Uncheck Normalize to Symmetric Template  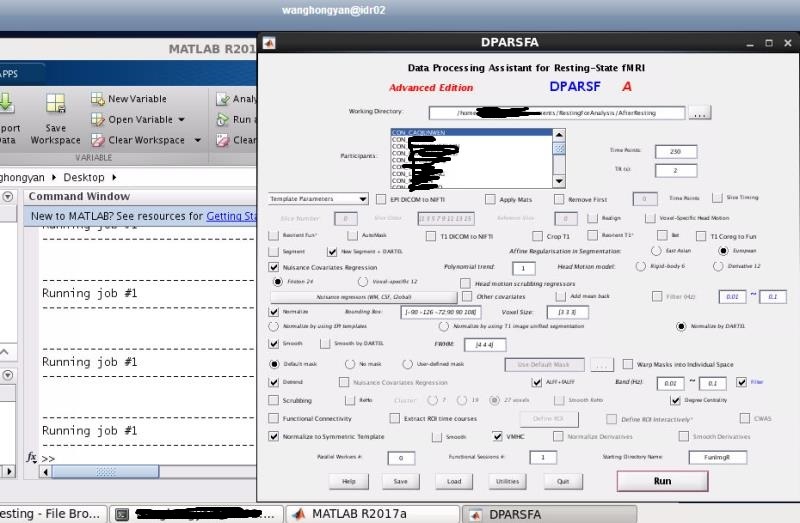[273, 436]
